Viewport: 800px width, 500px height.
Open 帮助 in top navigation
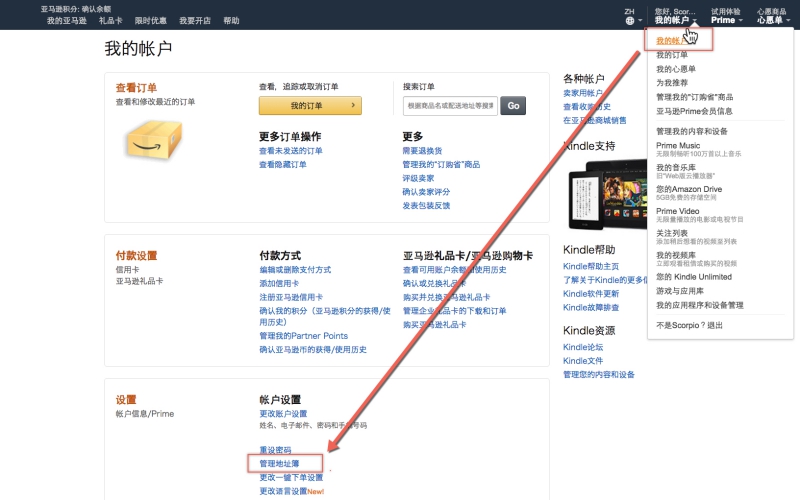pos(231,20)
